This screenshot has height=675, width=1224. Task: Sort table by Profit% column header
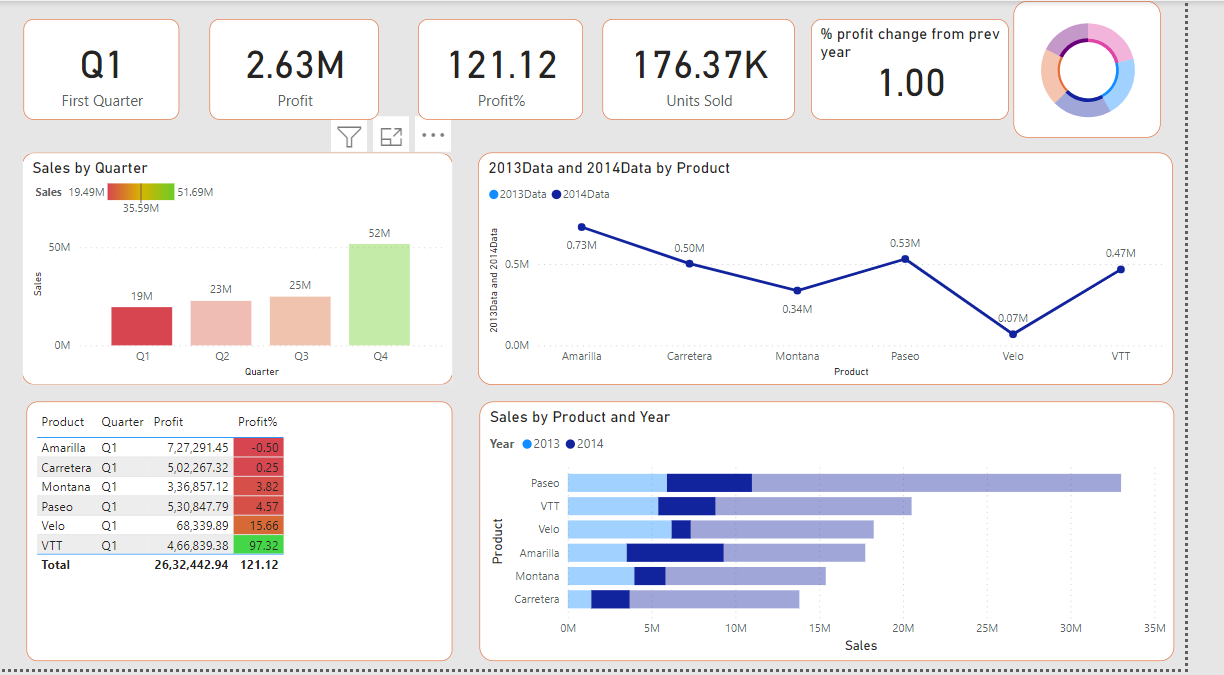pos(257,422)
